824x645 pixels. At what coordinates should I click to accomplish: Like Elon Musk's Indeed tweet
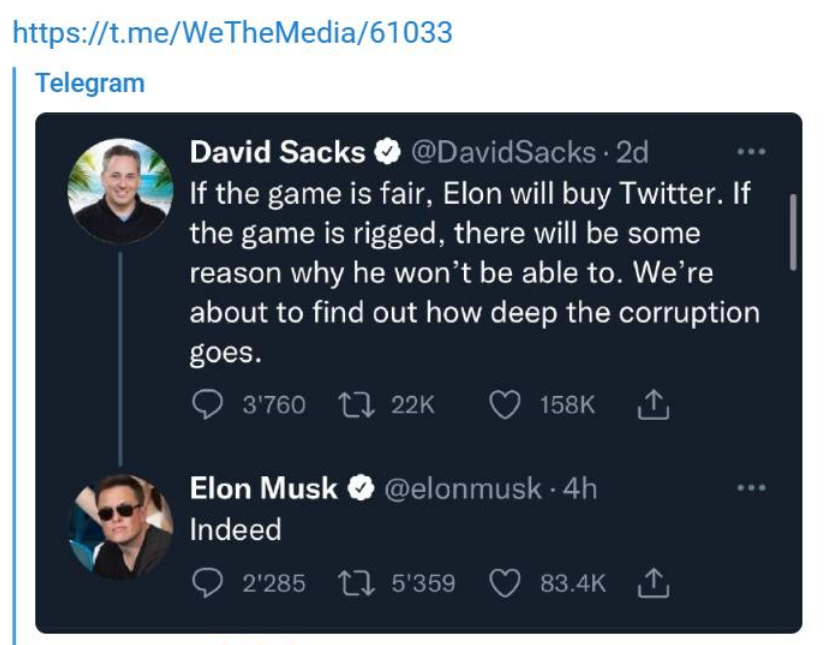(506, 581)
